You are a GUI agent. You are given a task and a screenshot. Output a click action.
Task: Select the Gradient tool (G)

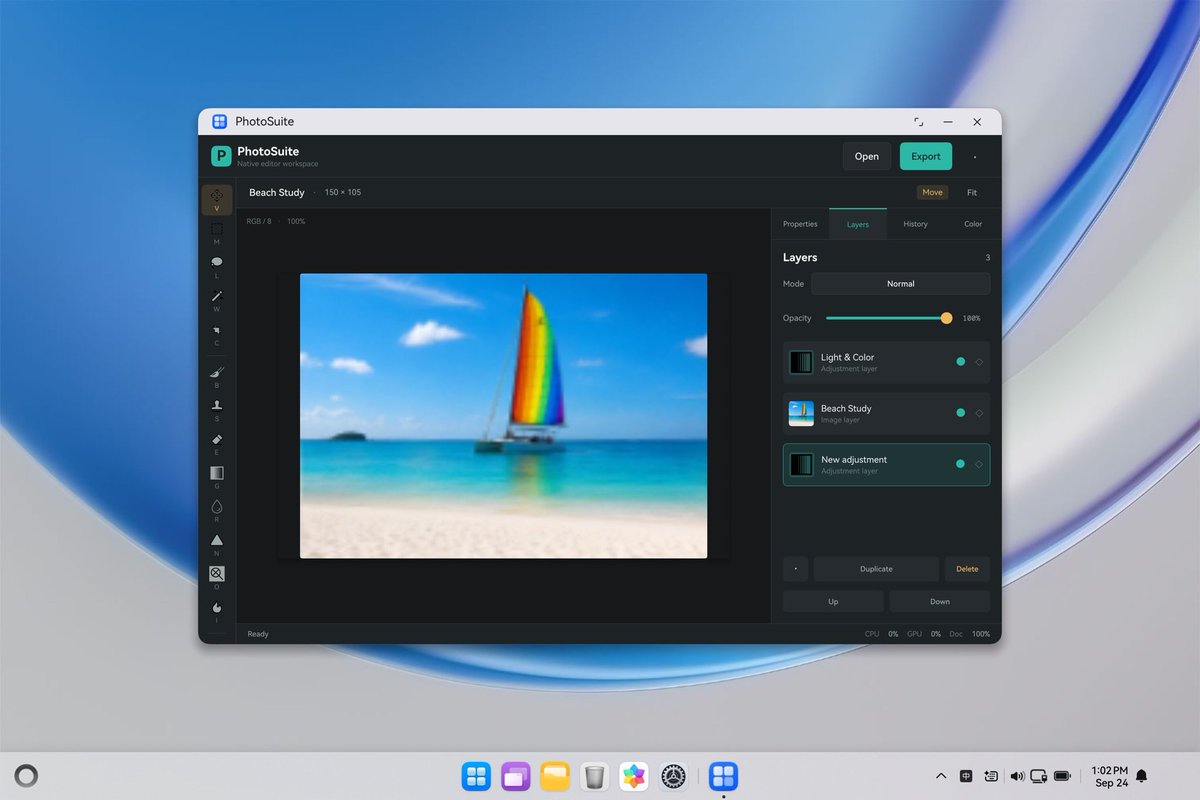pyautogui.click(x=217, y=477)
